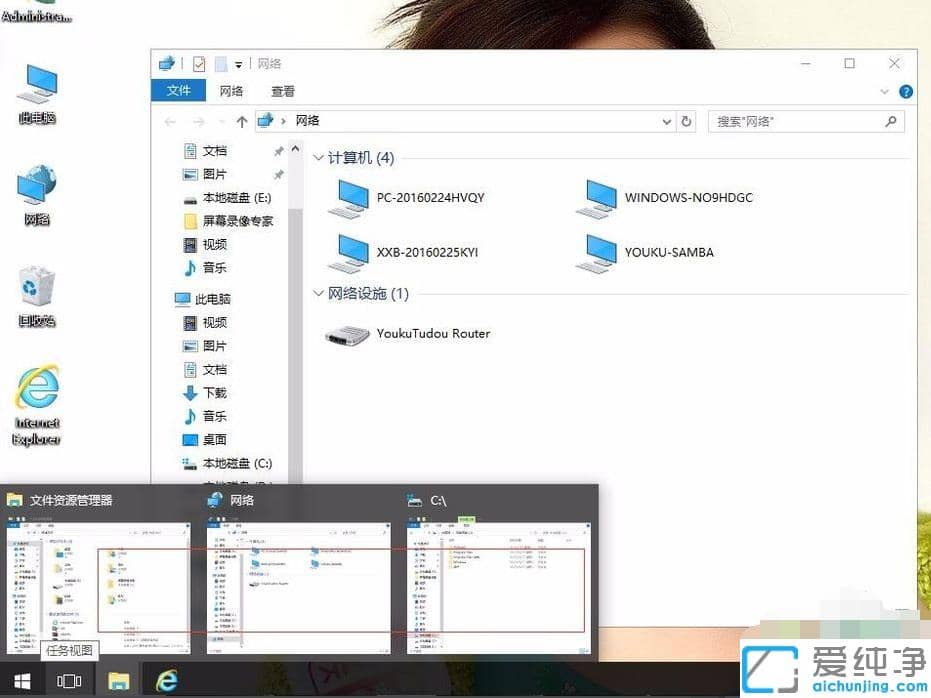Open the 网络 desktop icon
This screenshot has width=931, height=698.
click(35, 190)
